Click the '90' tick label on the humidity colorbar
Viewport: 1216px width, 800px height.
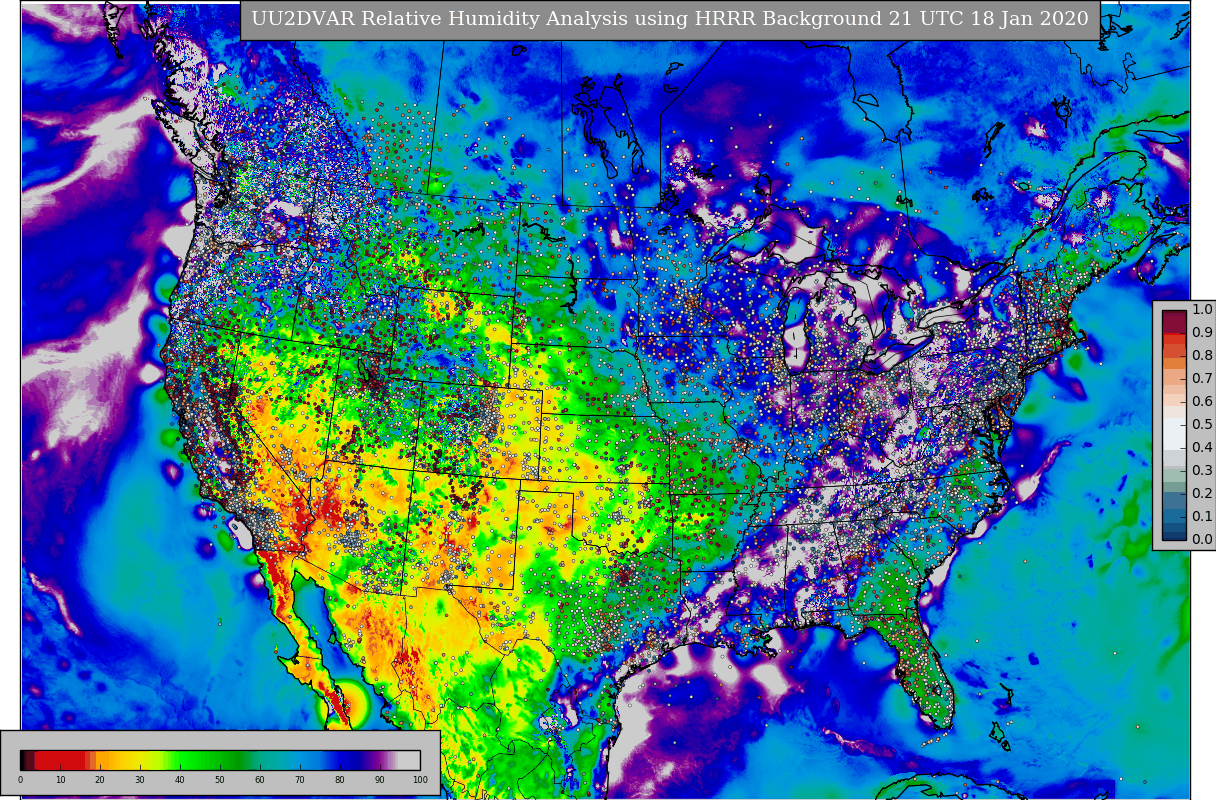(380, 780)
